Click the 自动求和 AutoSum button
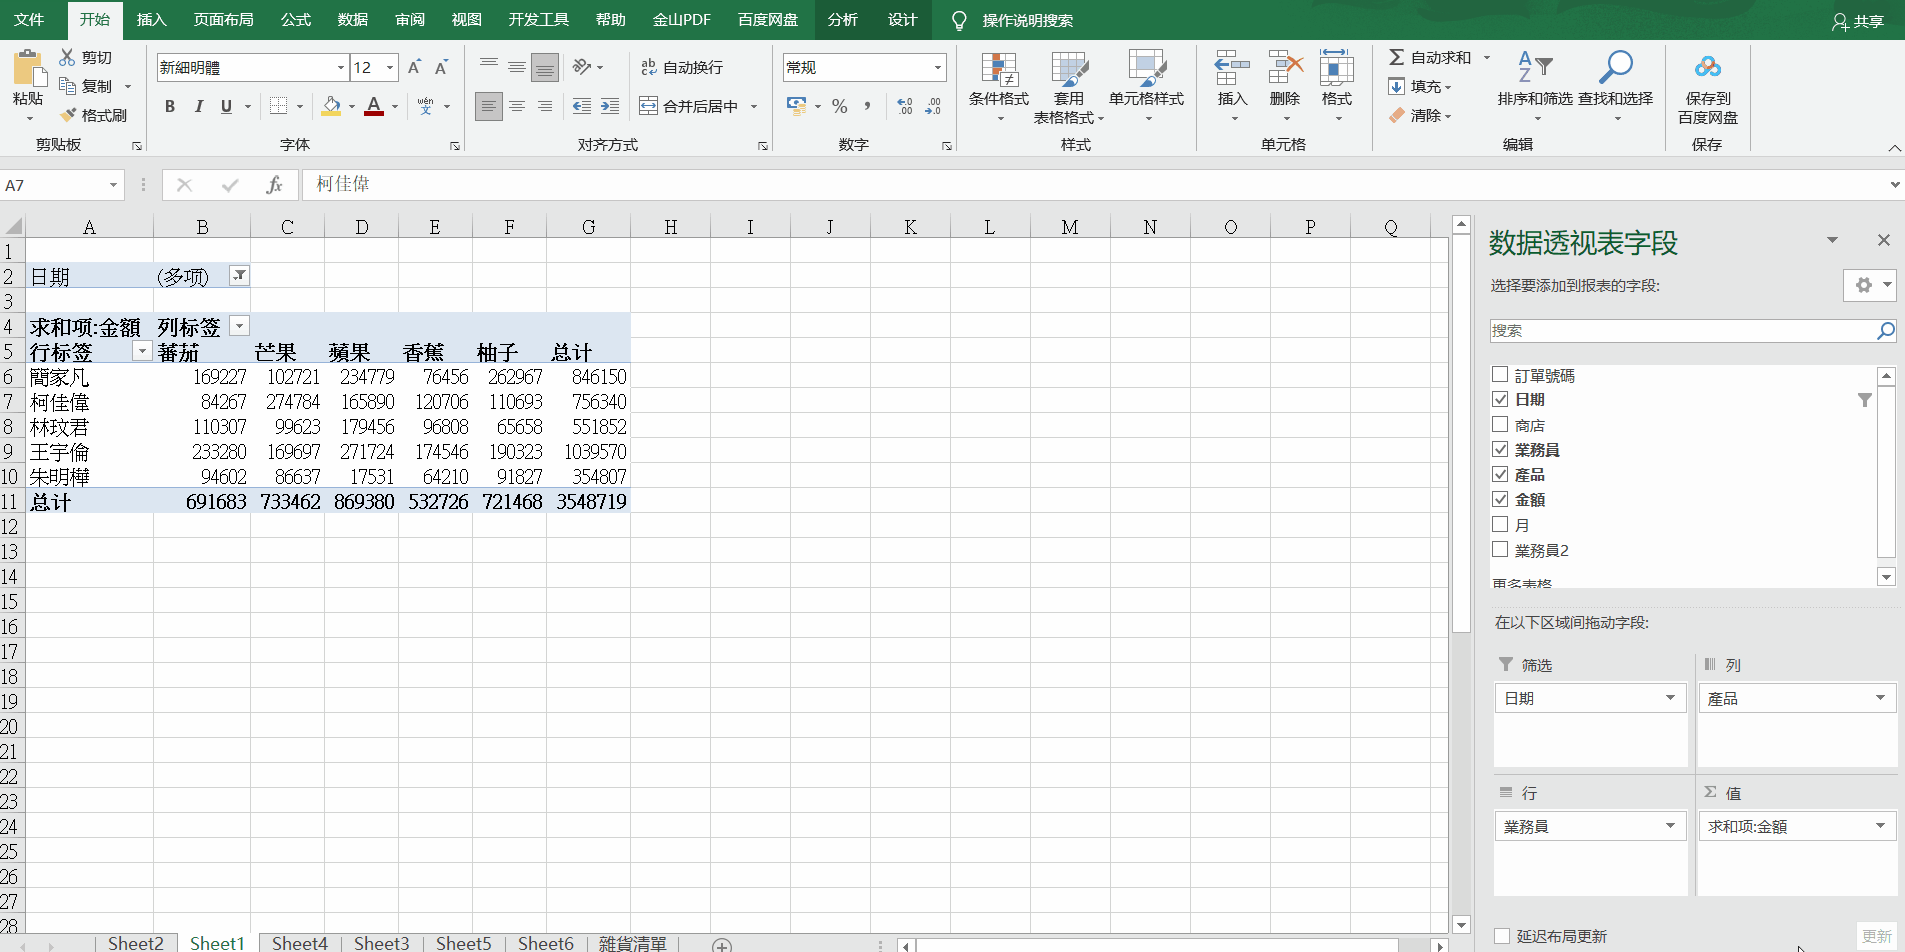Viewport: 1905px width, 952px height. [1431, 58]
